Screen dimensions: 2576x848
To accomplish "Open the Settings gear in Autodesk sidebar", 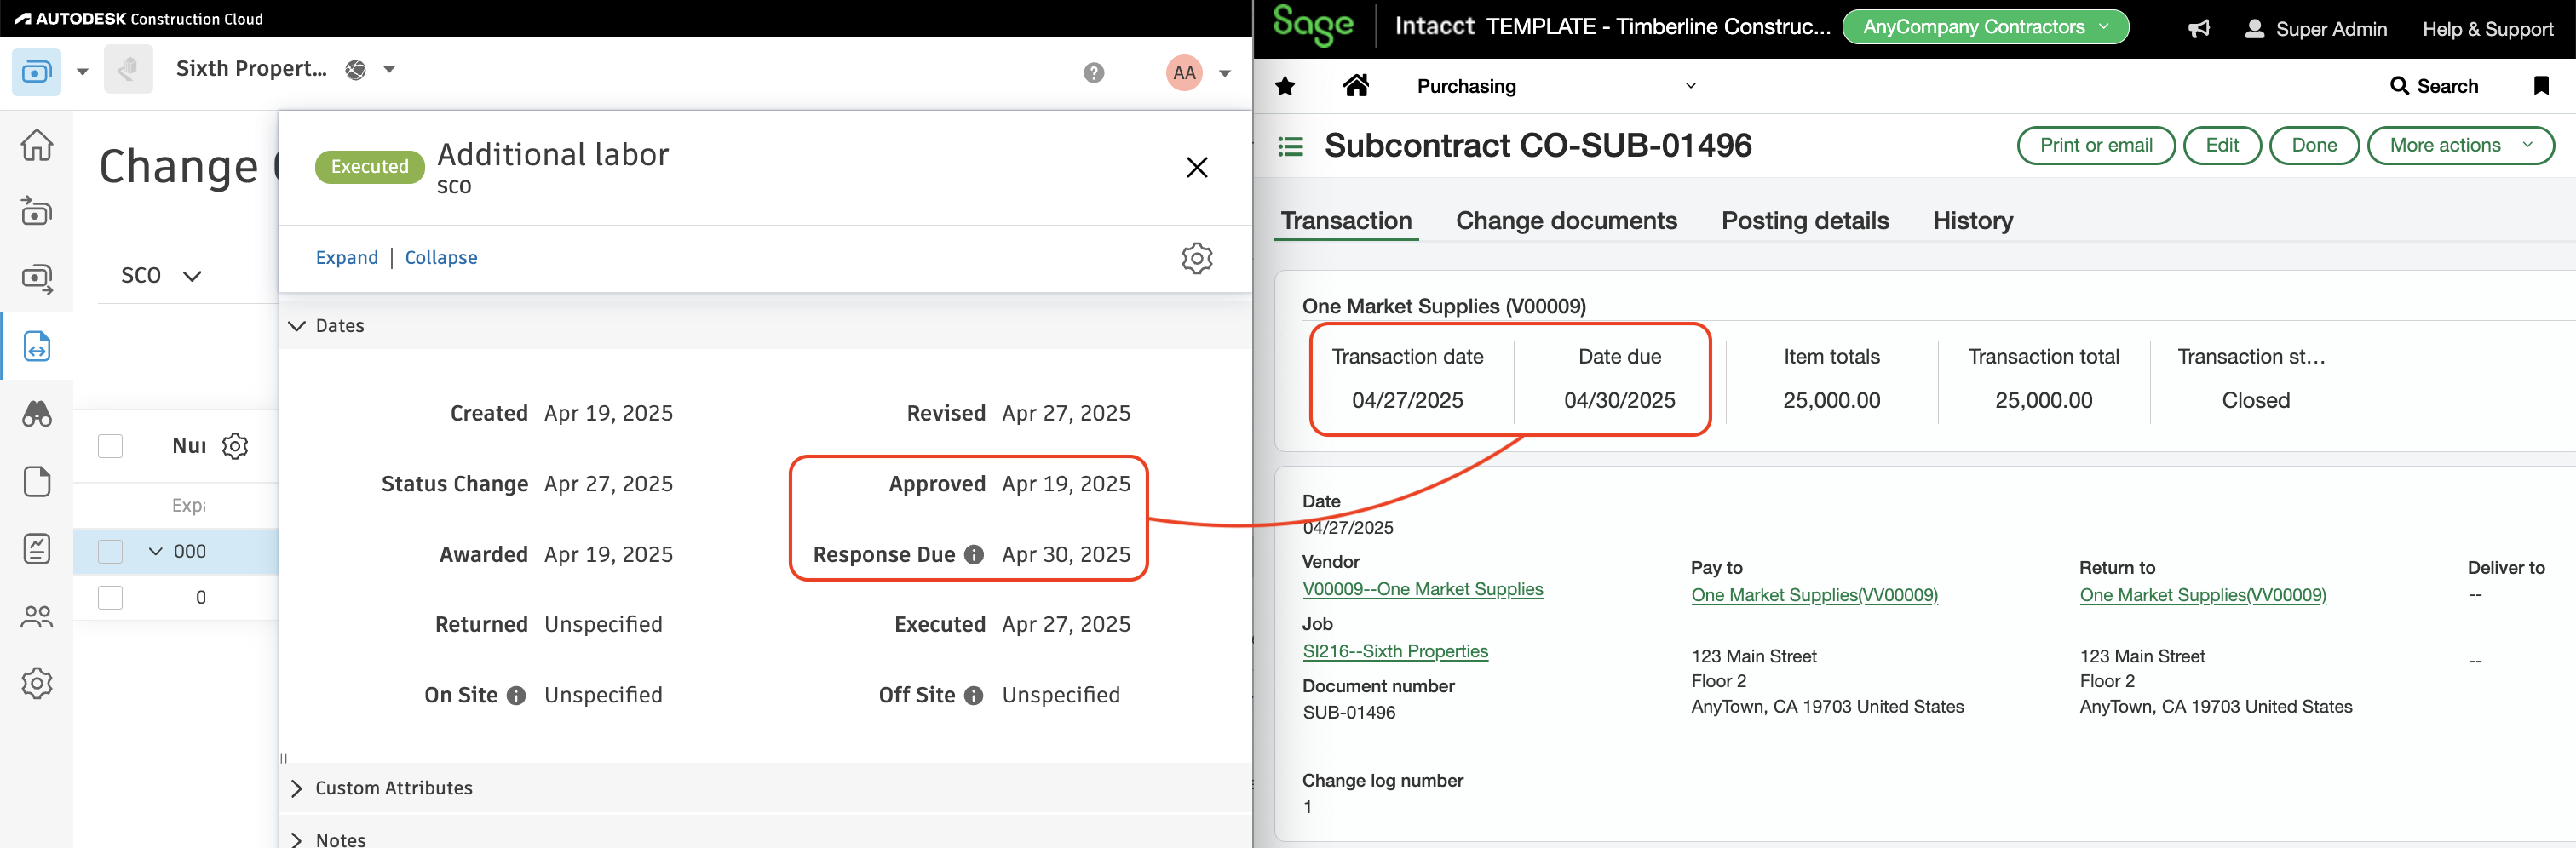I will [x=37, y=683].
